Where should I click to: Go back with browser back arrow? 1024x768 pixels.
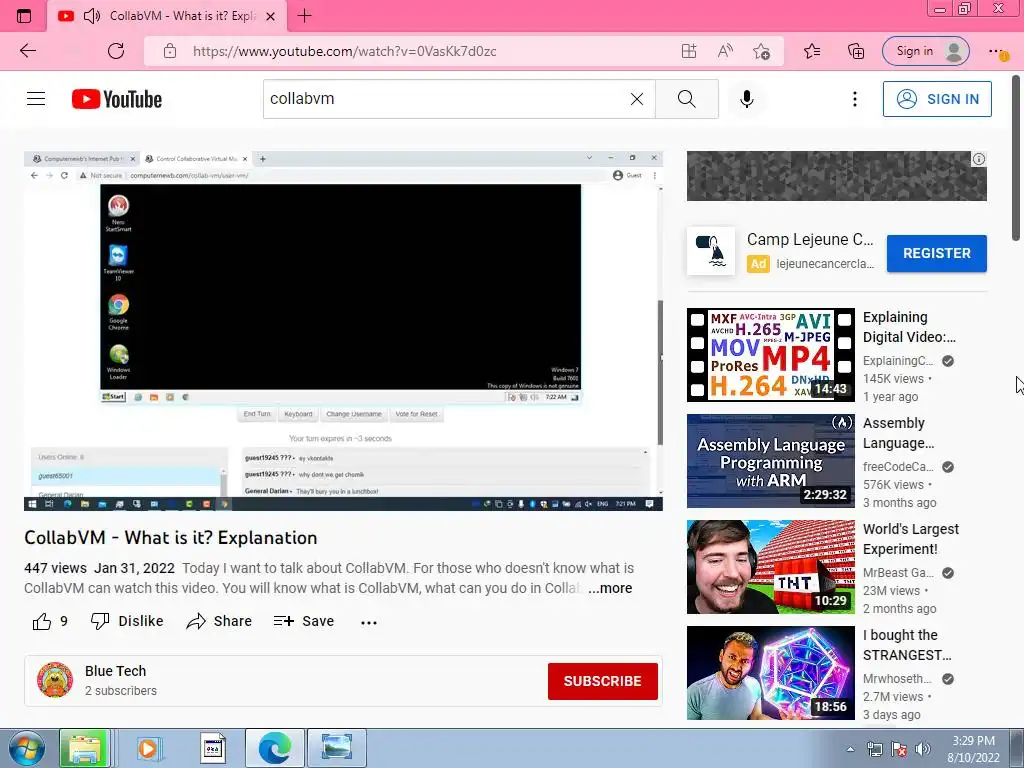tap(28, 51)
